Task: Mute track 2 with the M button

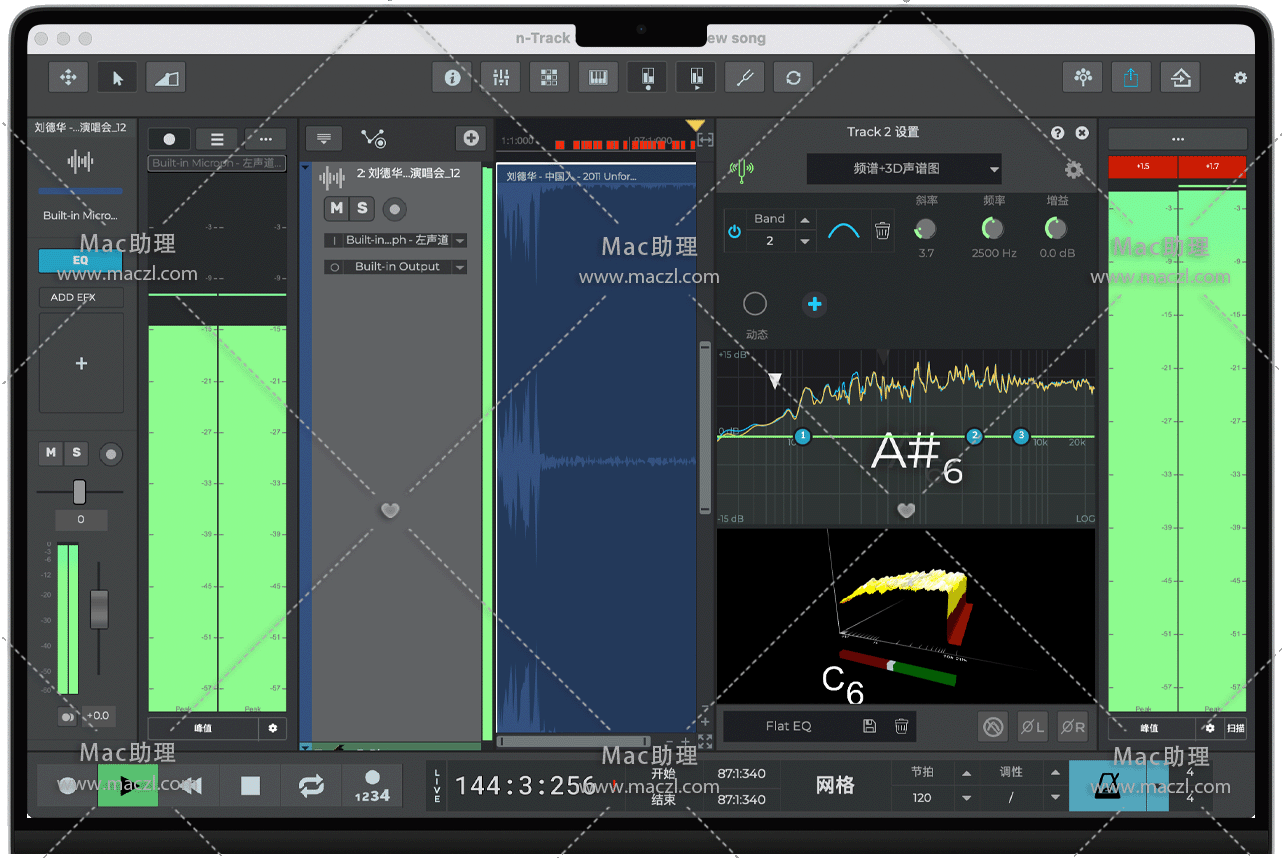Action: [x=336, y=208]
